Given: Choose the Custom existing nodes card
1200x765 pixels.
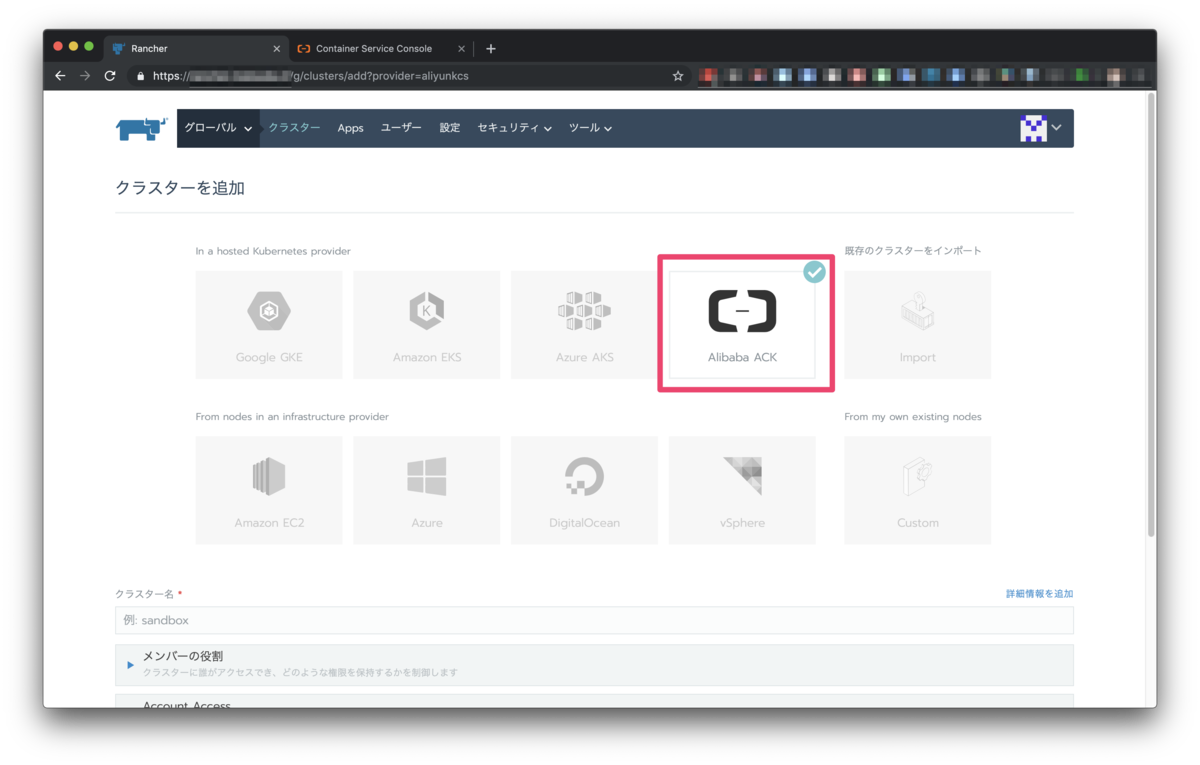Looking at the screenshot, I should pos(917,490).
